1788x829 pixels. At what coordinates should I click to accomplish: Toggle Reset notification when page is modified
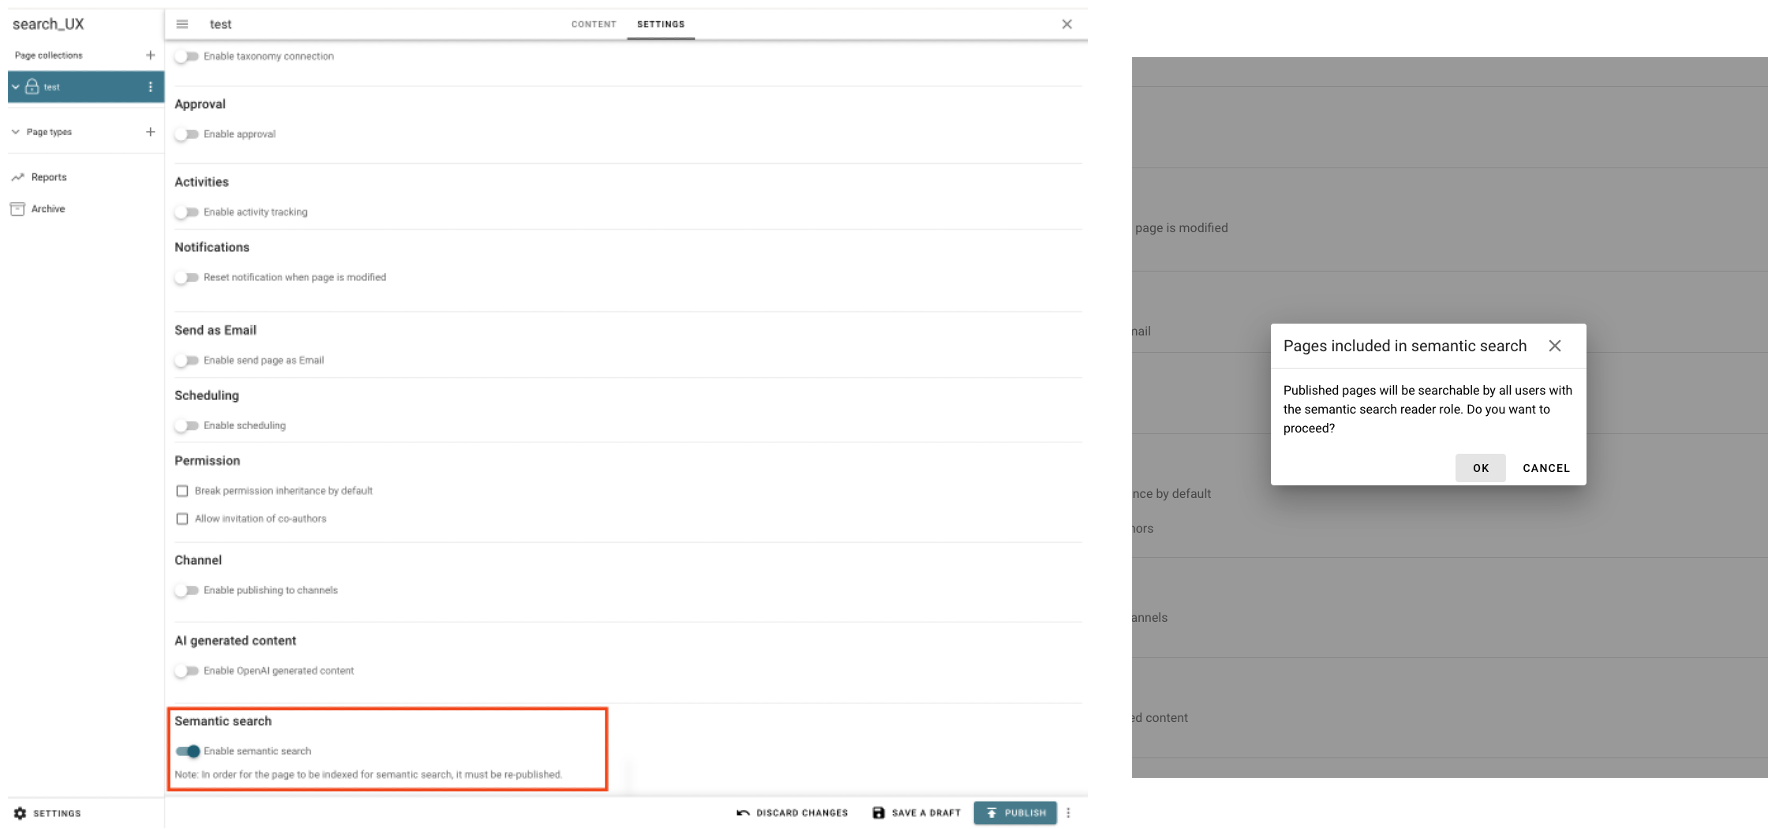coord(186,278)
